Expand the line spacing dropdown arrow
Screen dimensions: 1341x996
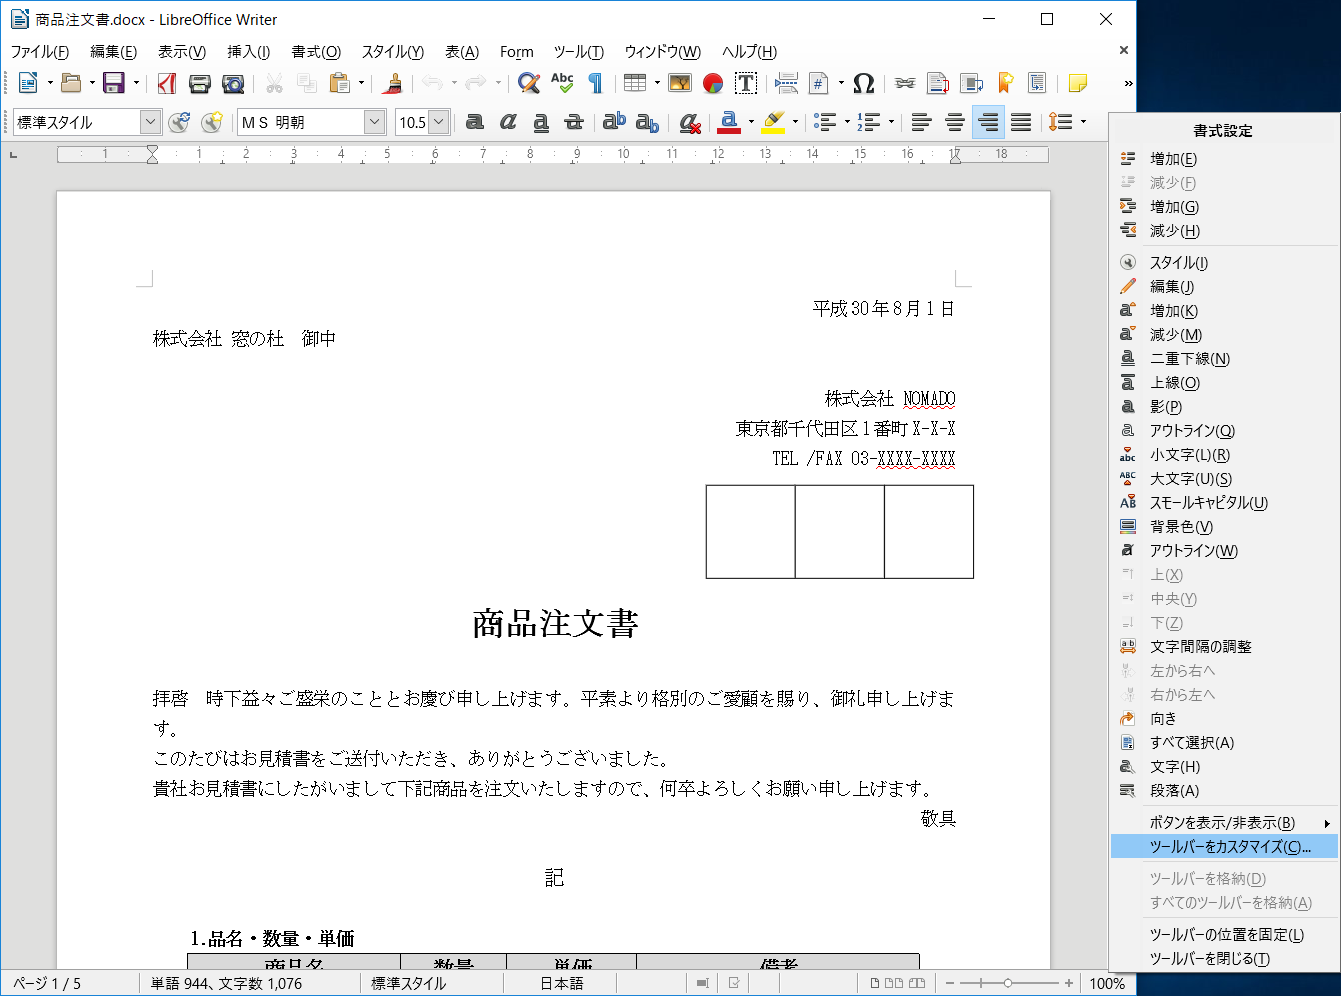click(1083, 122)
